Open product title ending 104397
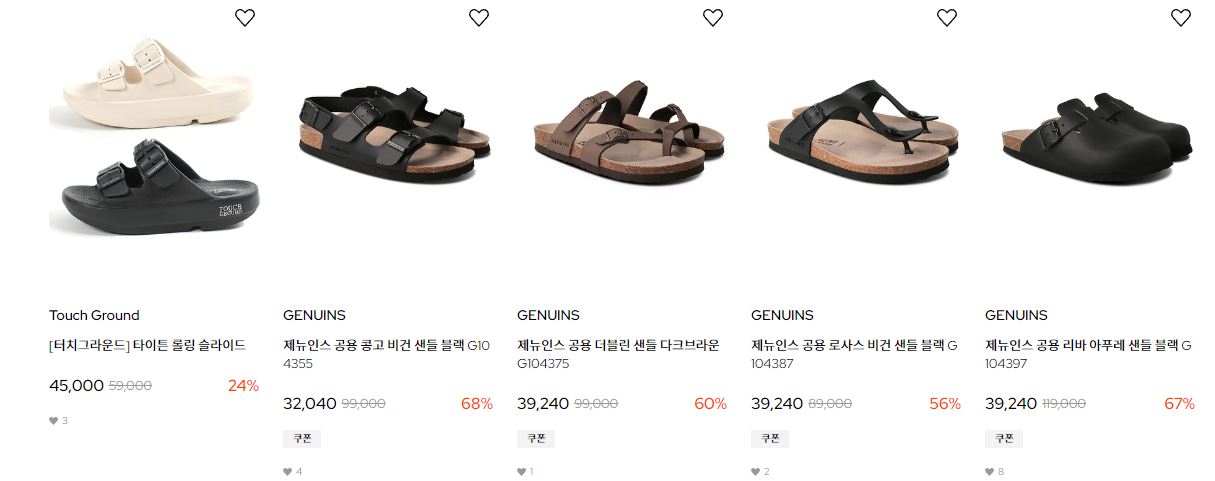This screenshot has height=481, width=1215. click(1088, 354)
